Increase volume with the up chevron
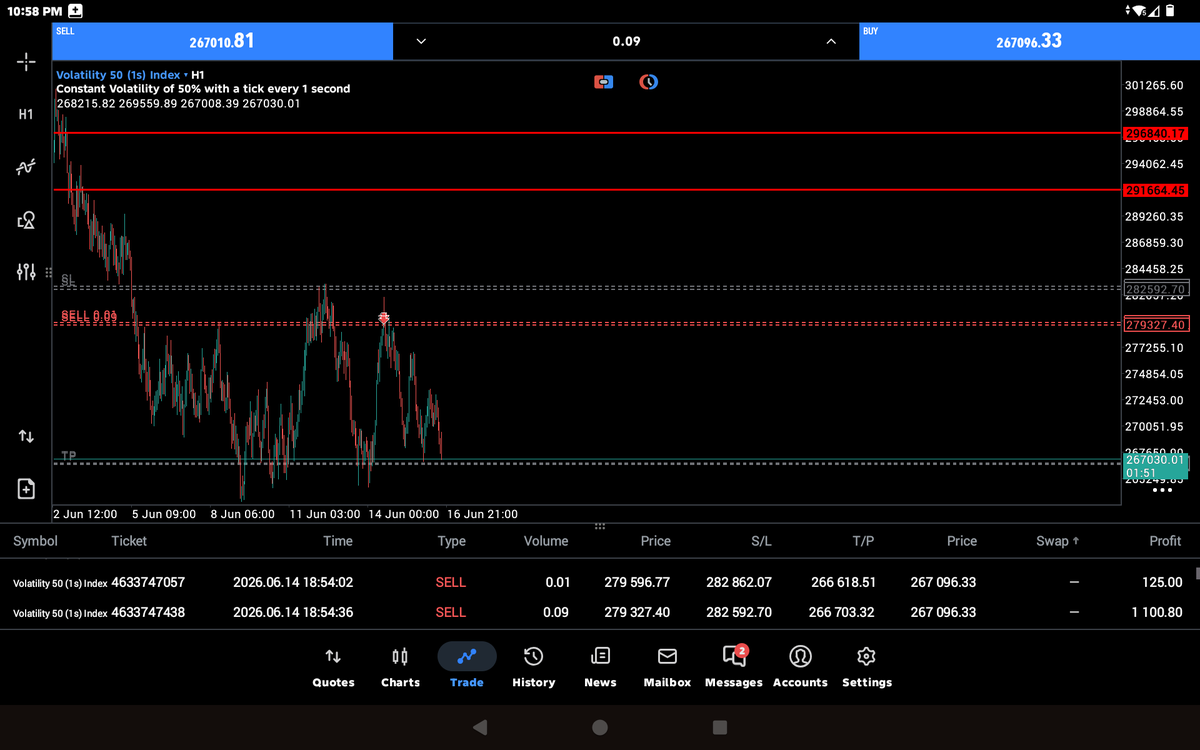 tap(830, 42)
